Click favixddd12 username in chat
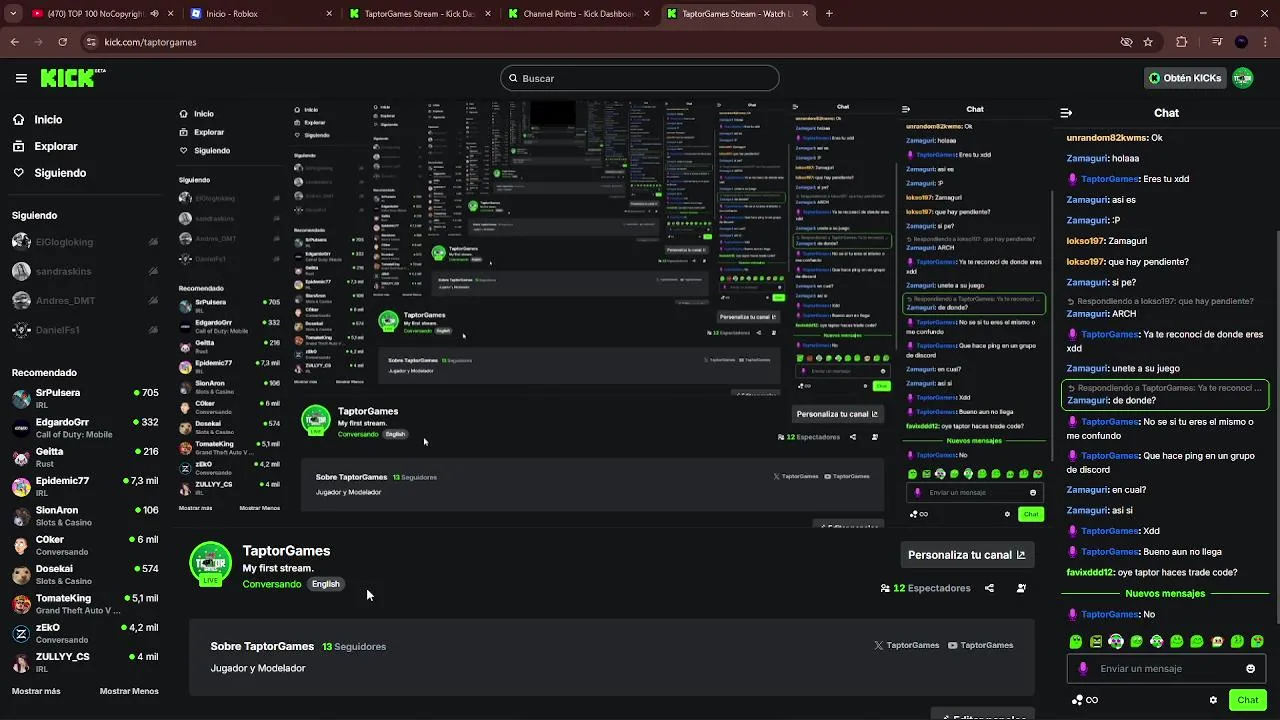Screen dimensions: 1280x720 pyautogui.click(x=1089, y=572)
